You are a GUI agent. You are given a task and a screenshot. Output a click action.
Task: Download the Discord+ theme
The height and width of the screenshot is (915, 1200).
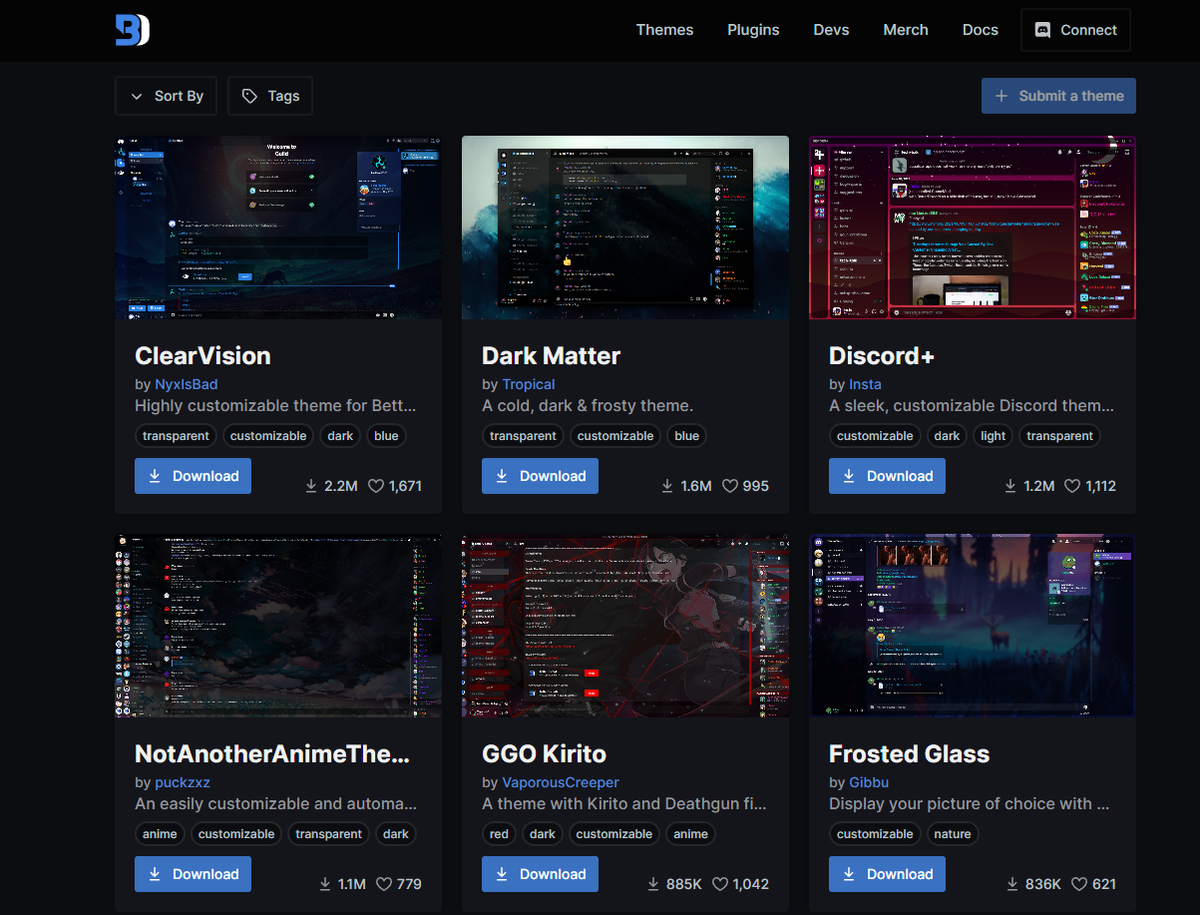tap(887, 476)
